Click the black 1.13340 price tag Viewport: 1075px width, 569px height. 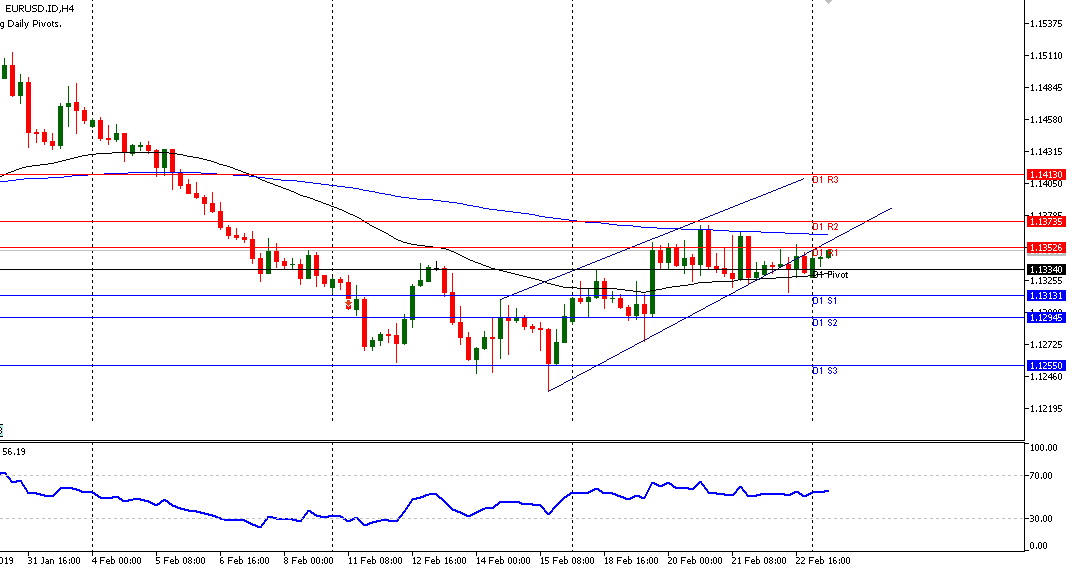click(1046, 269)
